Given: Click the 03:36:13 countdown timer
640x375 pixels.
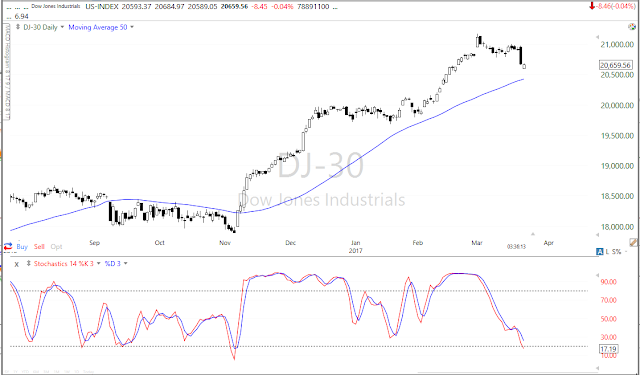Looking at the screenshot, I should (x=516, y=246).
